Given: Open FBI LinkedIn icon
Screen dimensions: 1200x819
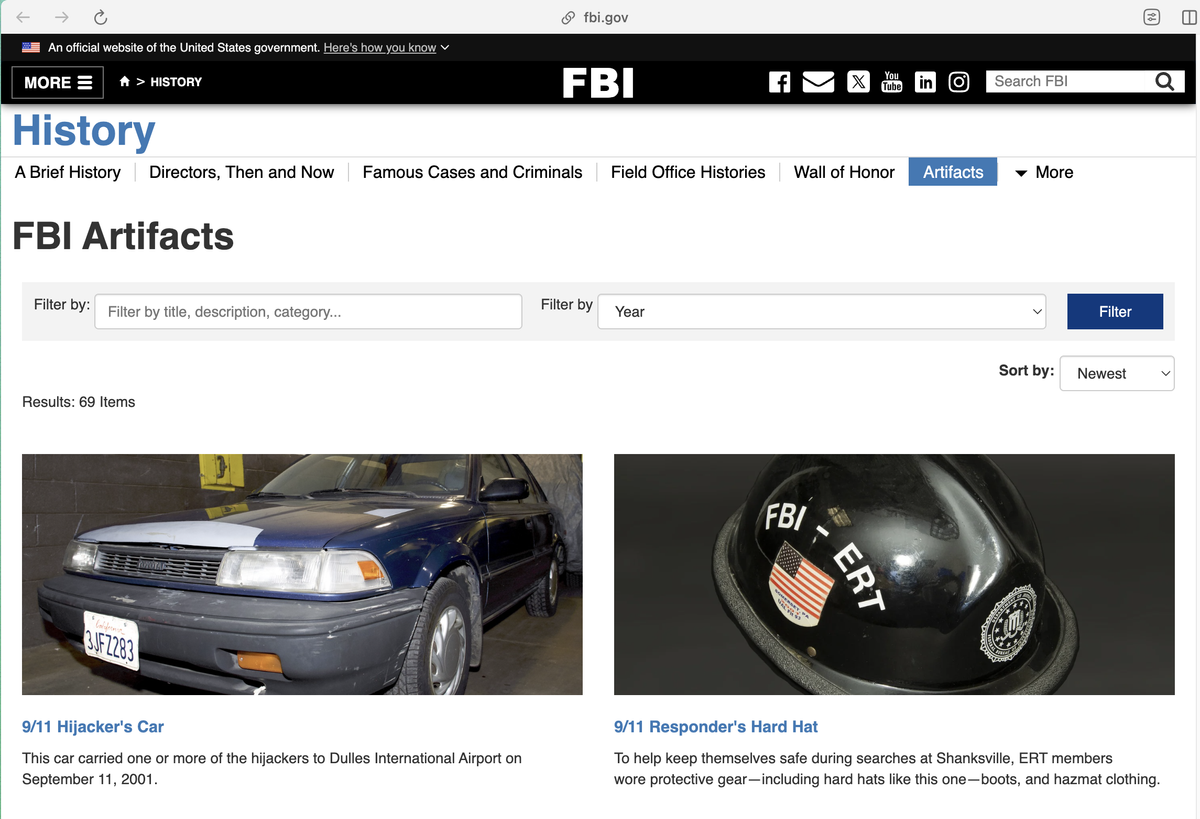Looking at the screenshot, I should point(925,82).
